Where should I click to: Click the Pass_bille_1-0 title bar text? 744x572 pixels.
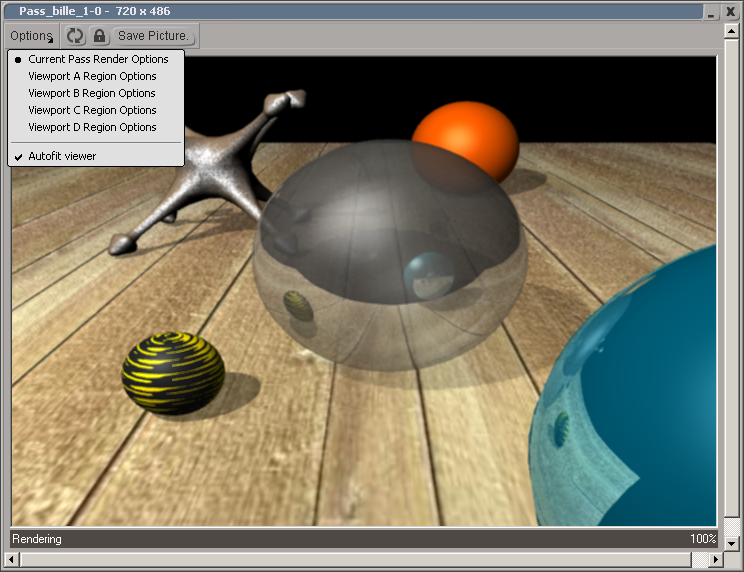click(x=94, y=11)
